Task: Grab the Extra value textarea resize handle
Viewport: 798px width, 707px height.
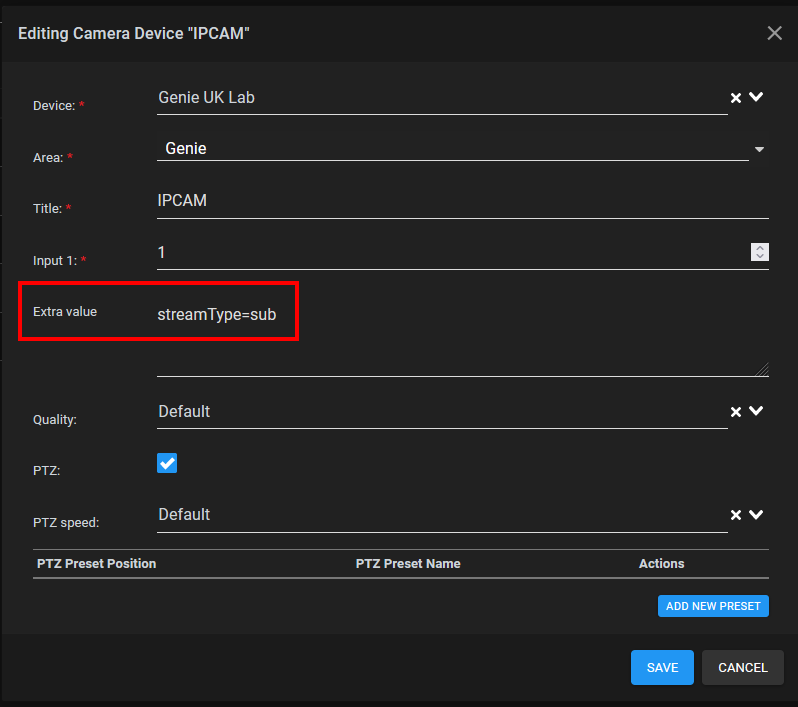Action: coord(762,370)
